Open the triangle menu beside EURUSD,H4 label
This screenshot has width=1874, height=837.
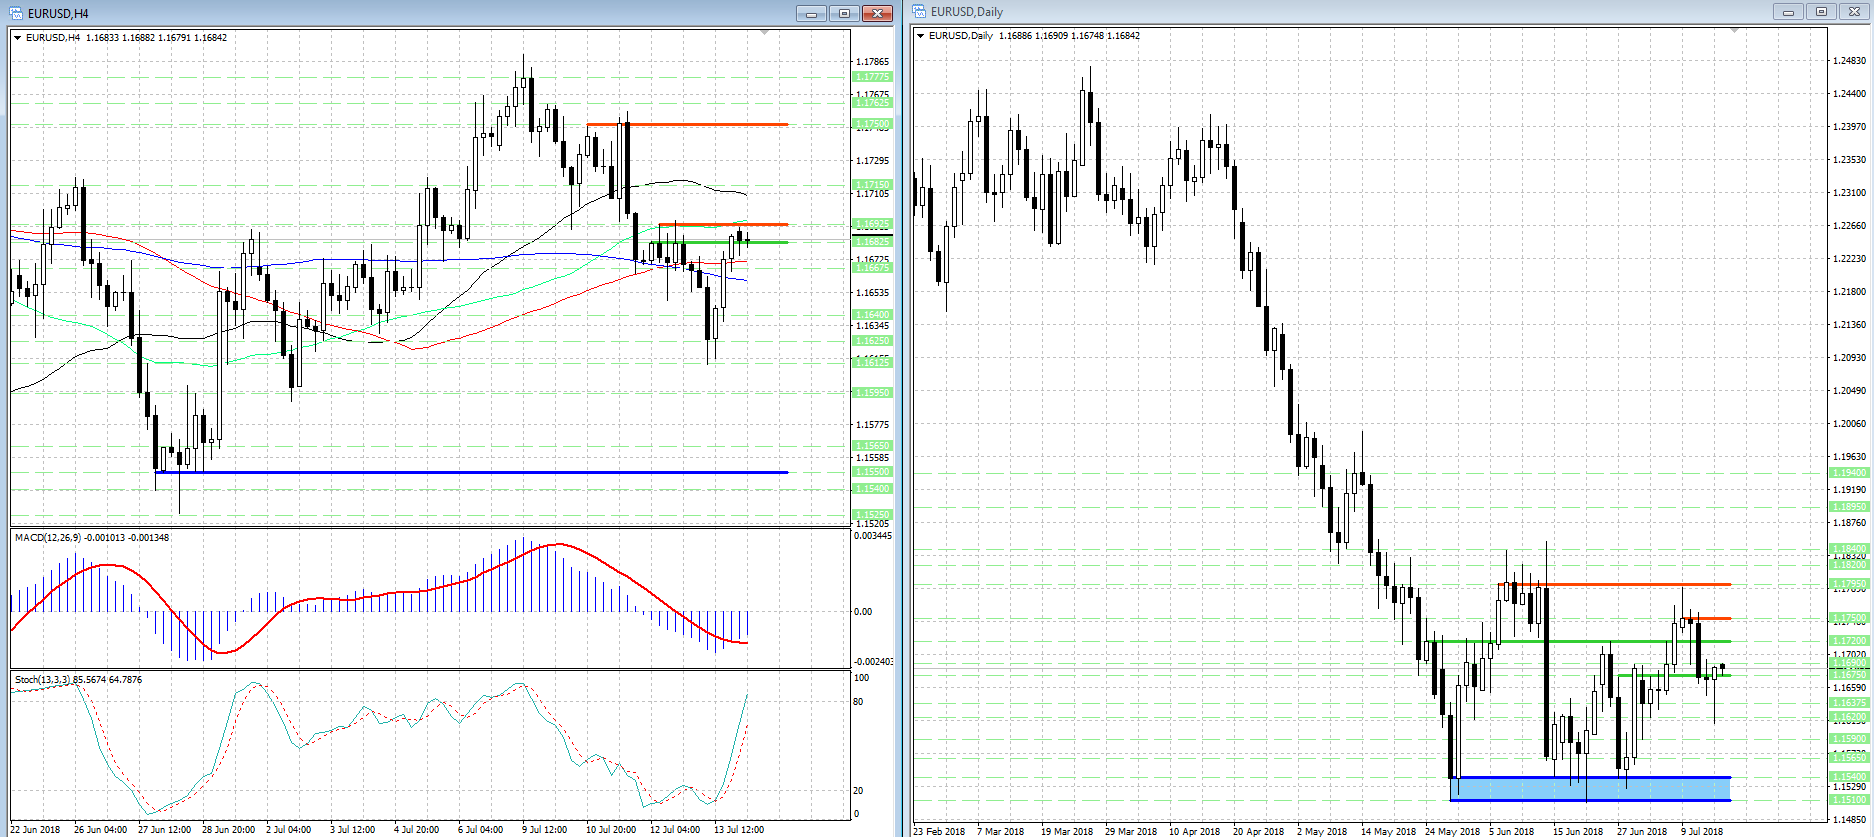[x=17, y=38]
